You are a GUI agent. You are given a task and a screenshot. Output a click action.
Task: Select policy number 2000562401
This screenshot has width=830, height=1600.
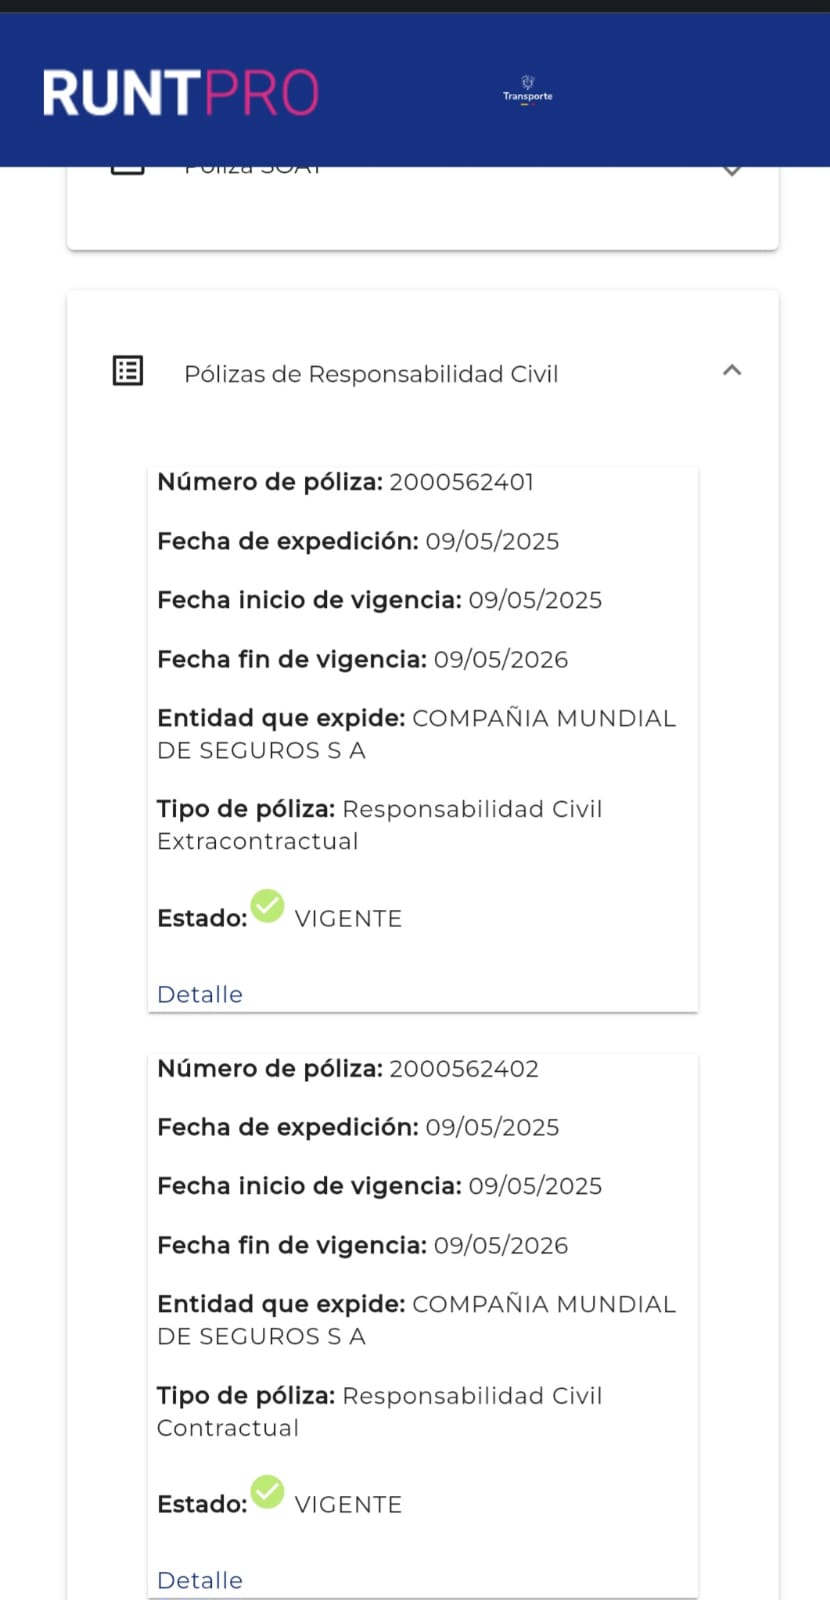(x=461, y=482)
